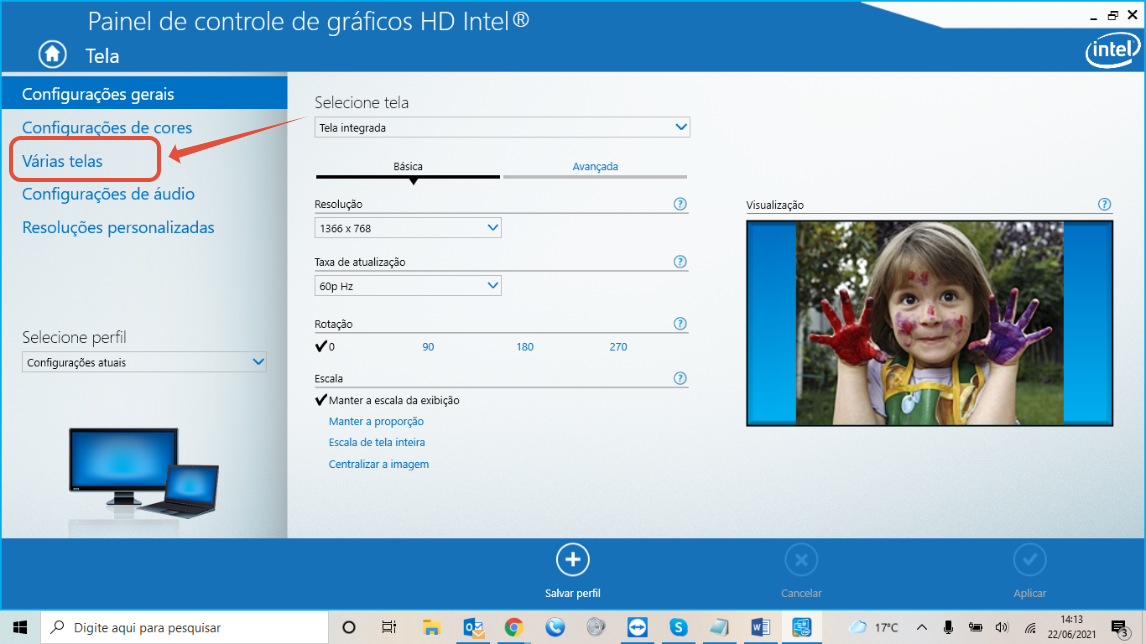Click the Tela section title
The image size is (1146, 644).
(102, 56)
